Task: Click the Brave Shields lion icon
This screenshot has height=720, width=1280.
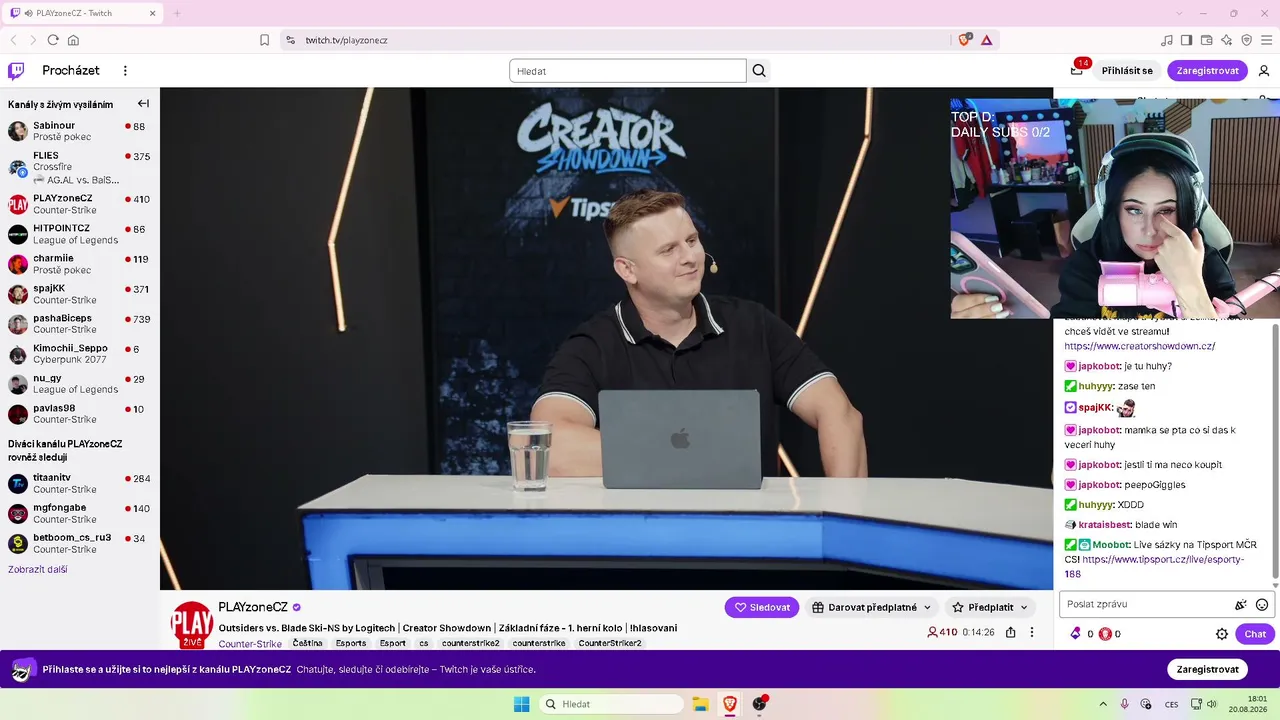Action: click(964, 40)
